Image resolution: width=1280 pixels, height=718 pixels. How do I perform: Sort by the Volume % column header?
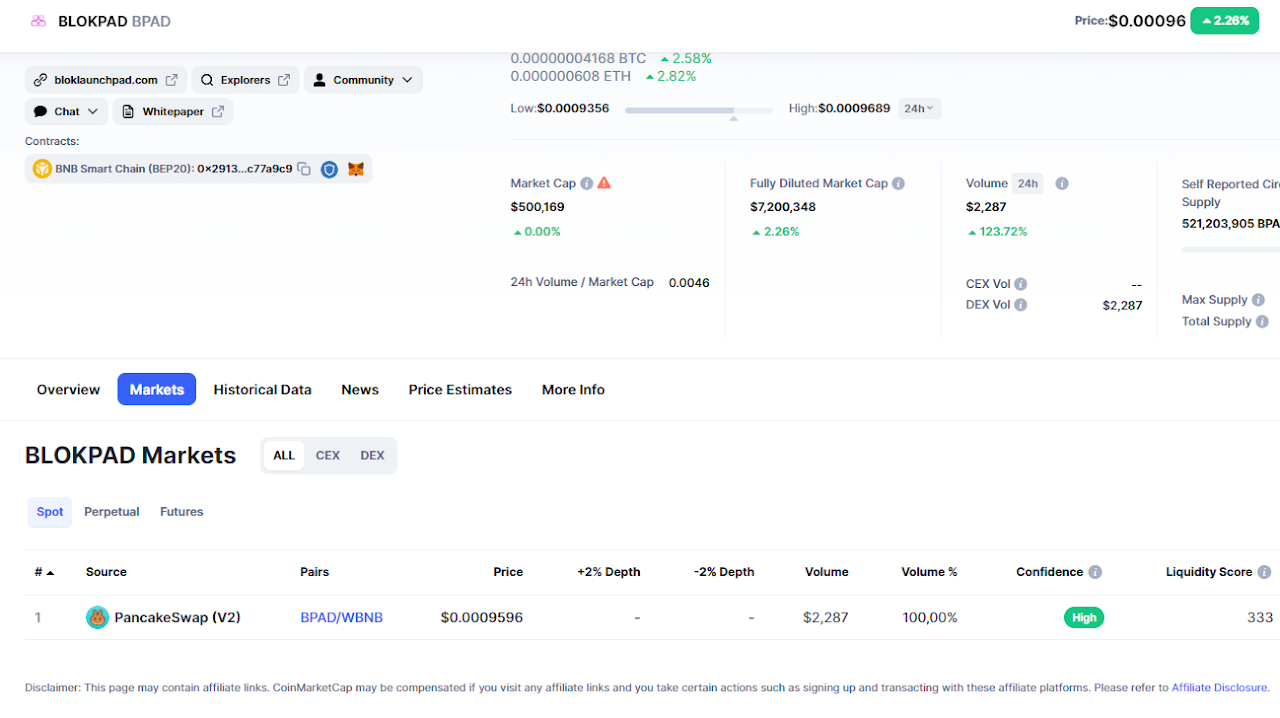point(929,572)
